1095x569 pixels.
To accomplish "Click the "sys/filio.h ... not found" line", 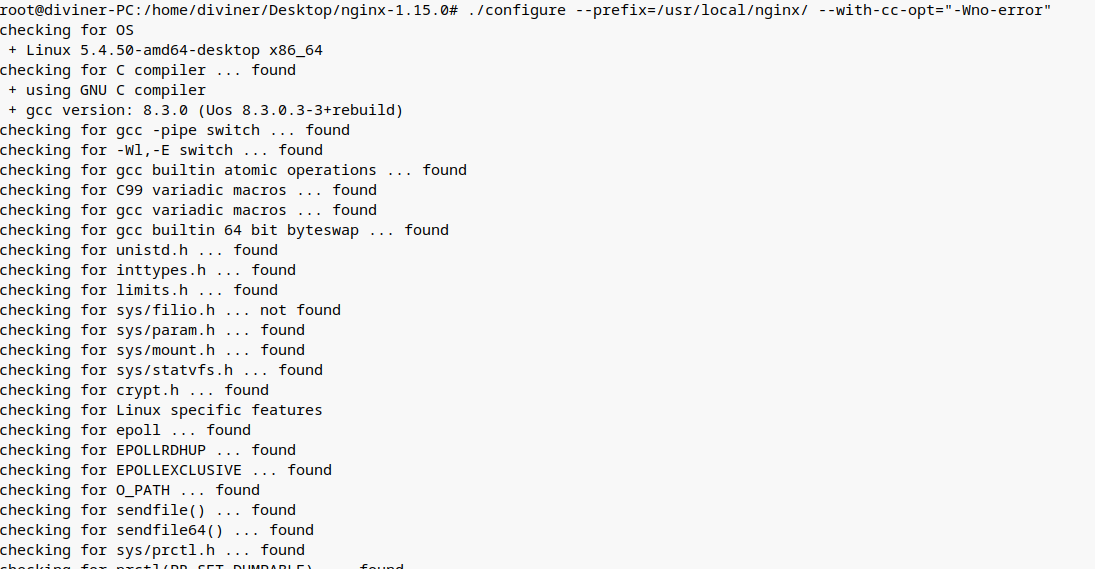I will click(170, 310).
